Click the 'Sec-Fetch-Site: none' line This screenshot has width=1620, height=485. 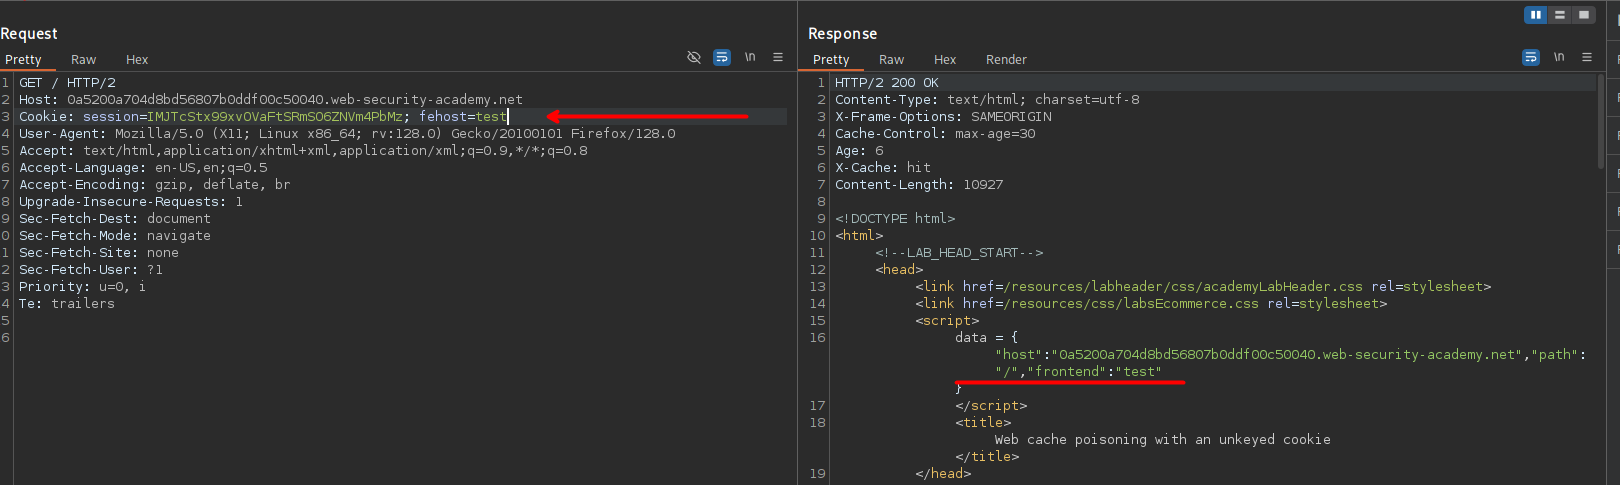click(99, 253)
